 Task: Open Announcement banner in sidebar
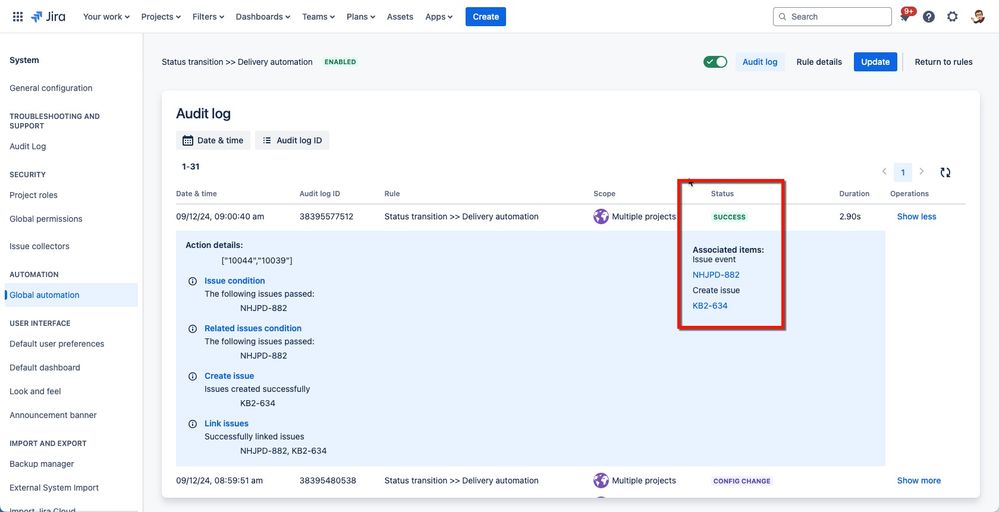tap(53, 415)
